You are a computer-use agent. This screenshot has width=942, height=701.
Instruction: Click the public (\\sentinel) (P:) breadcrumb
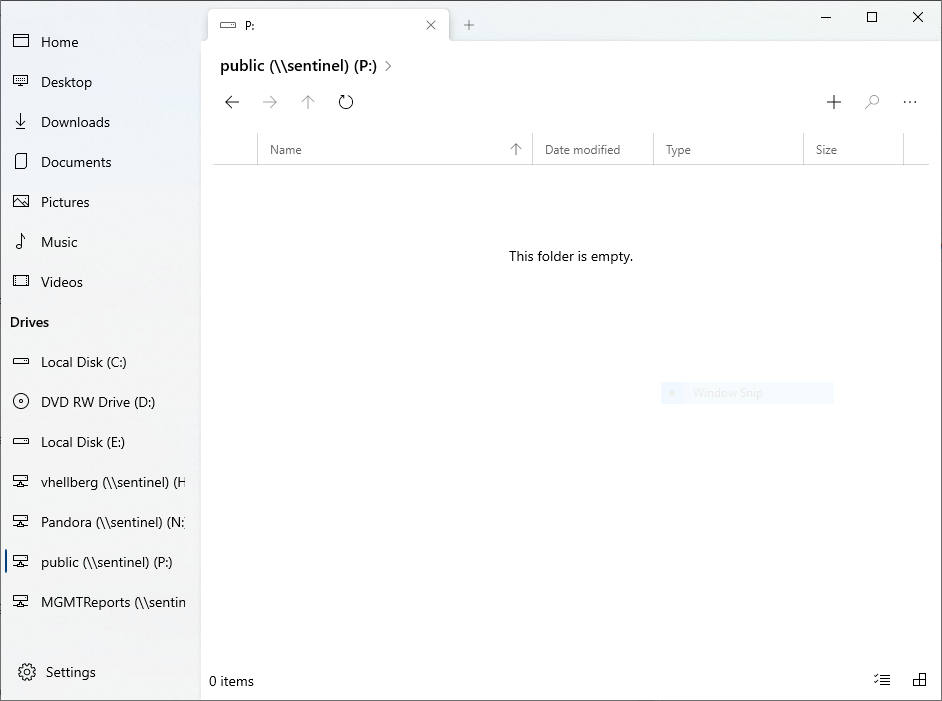coord(298,65)
